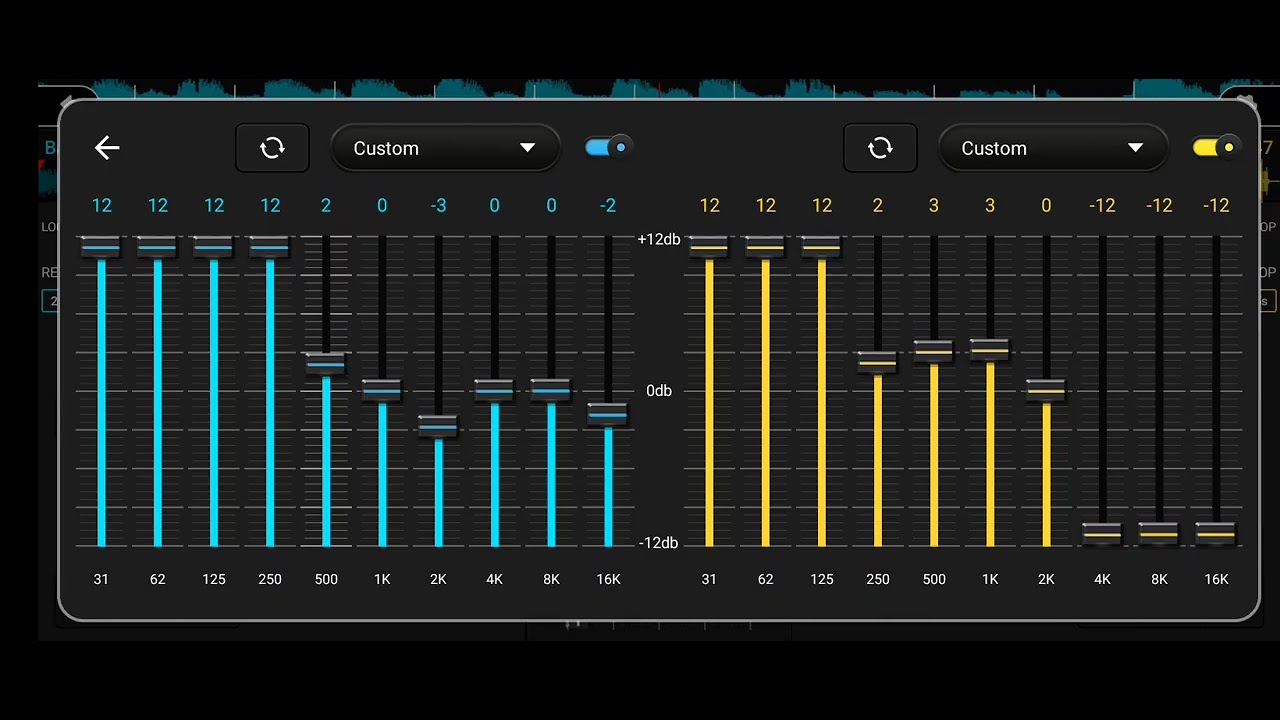Click the 0db scale label
1280x720 pixels.
659,391
